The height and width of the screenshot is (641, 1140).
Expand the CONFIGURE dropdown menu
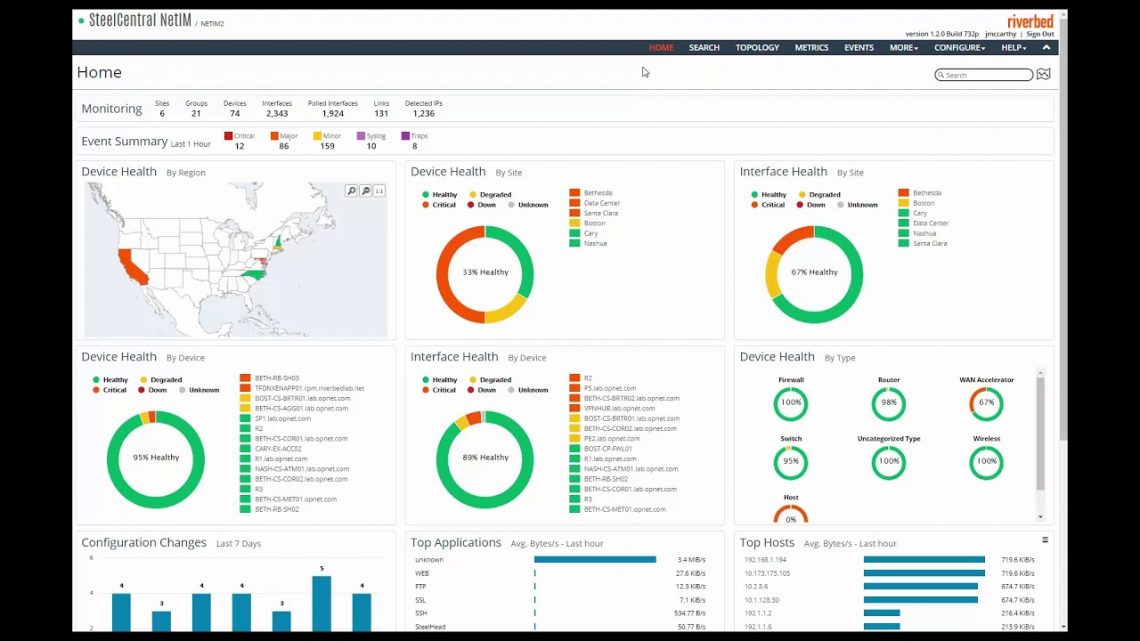(959, 47)
